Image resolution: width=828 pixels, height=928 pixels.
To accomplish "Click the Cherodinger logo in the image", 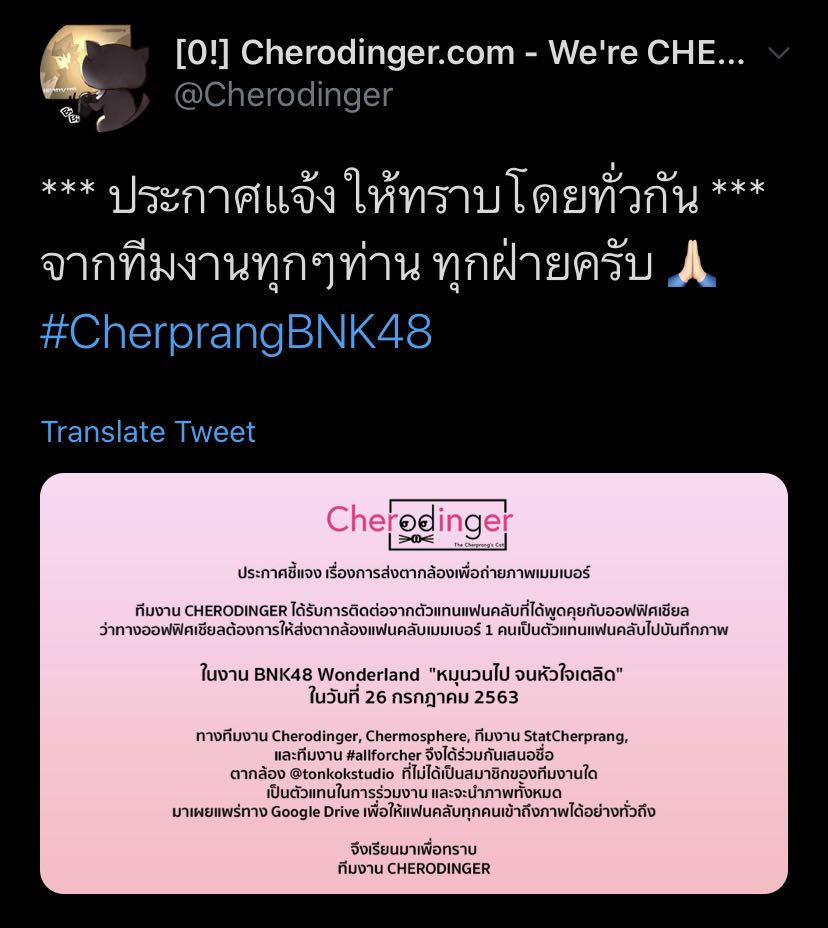I will coord(419,524).
